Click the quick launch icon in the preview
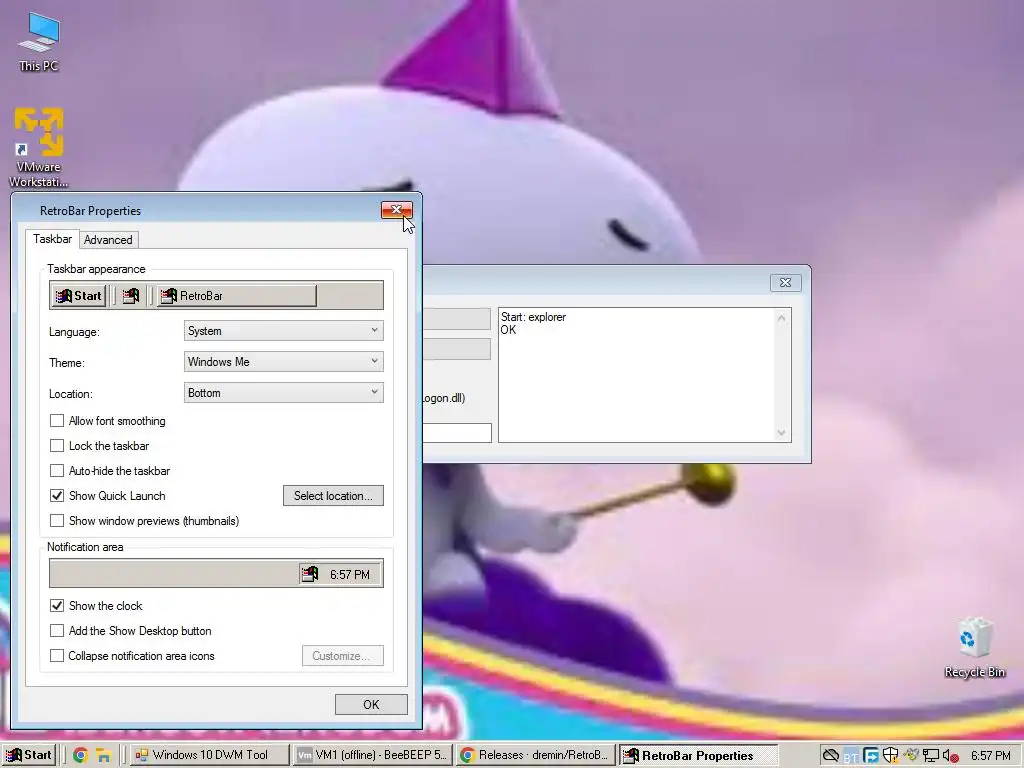 [x=131, y=296]
